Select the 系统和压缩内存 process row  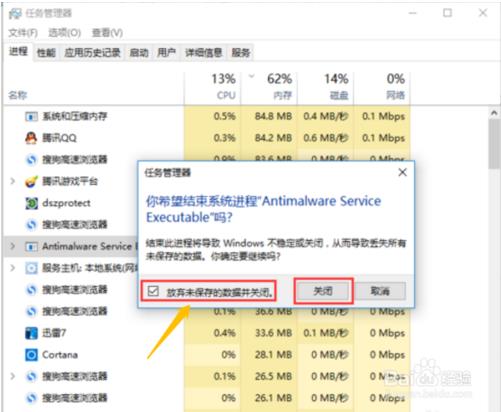[207, 116]
